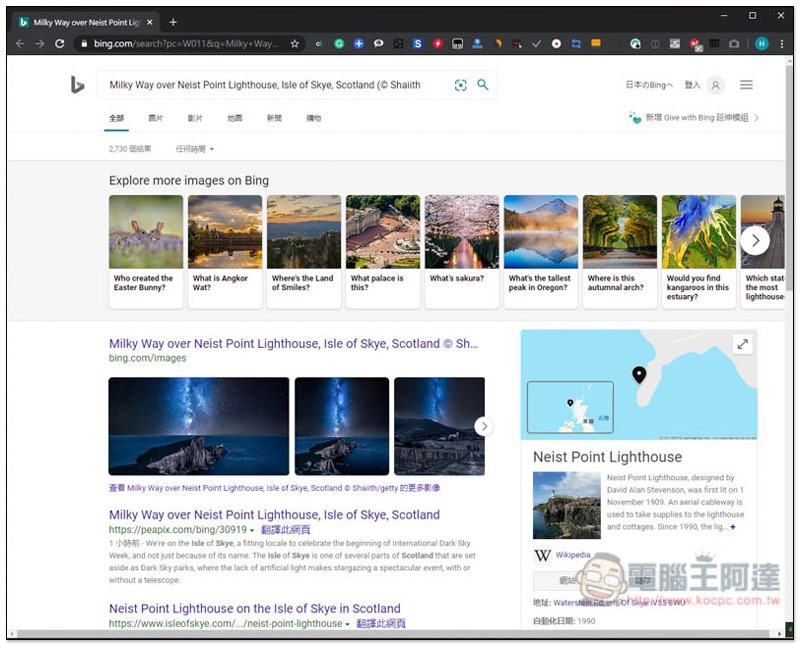
Task: Click the magnifier search icon
Action: pos(483,86)
